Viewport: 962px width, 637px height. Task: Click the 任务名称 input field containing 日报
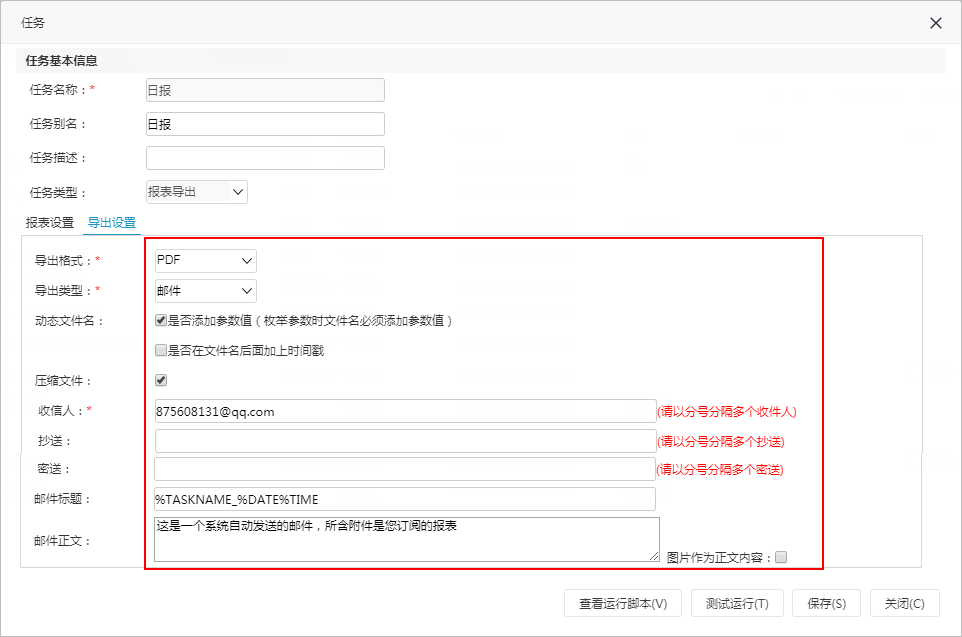[x=265, y=90]
